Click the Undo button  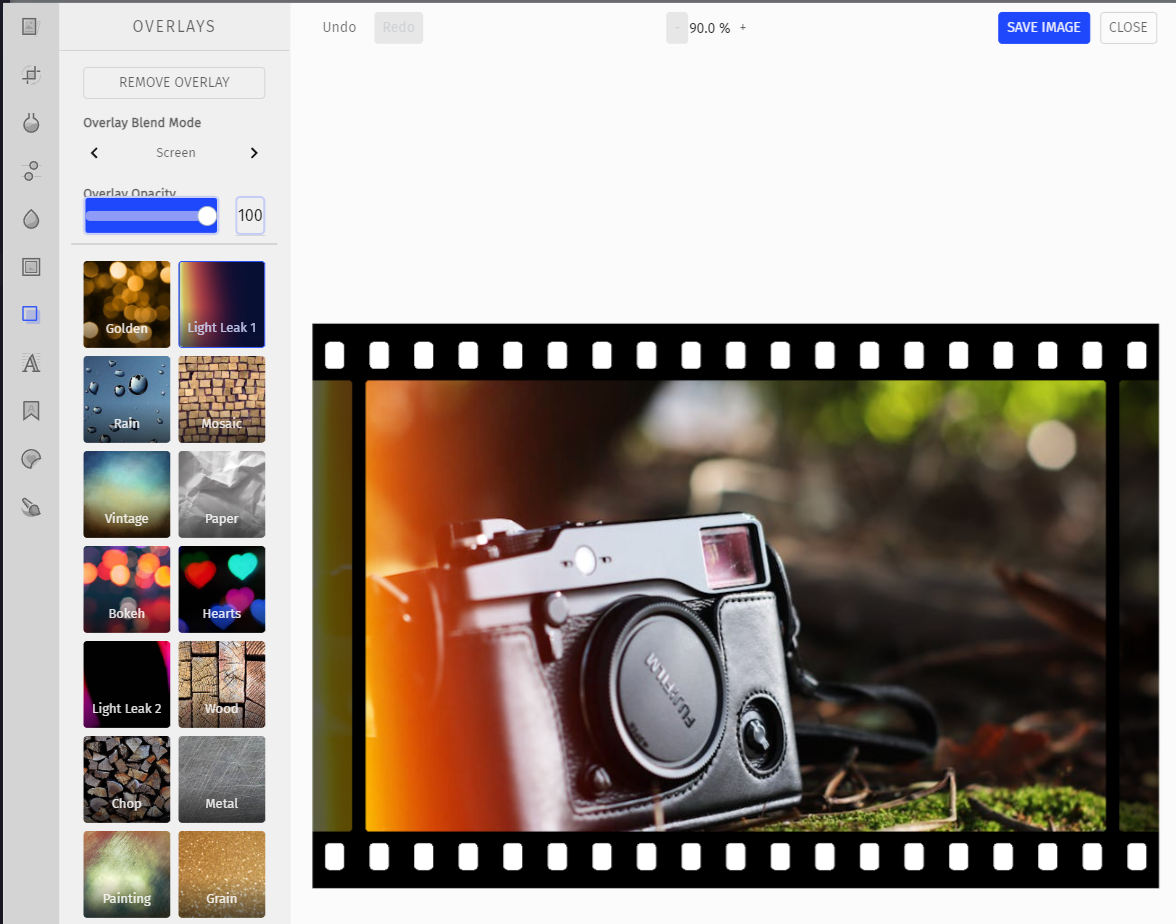(339, 28)
